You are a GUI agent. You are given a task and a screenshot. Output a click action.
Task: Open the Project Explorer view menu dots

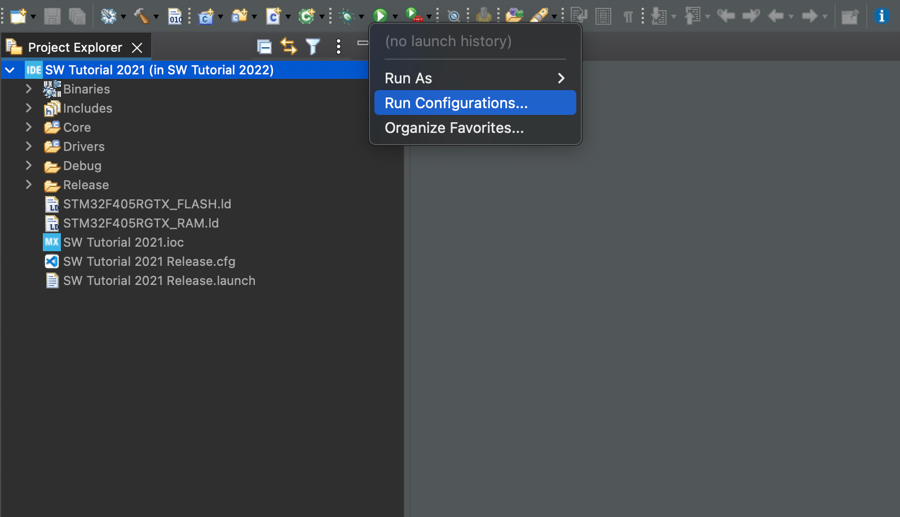click(338, 47)
